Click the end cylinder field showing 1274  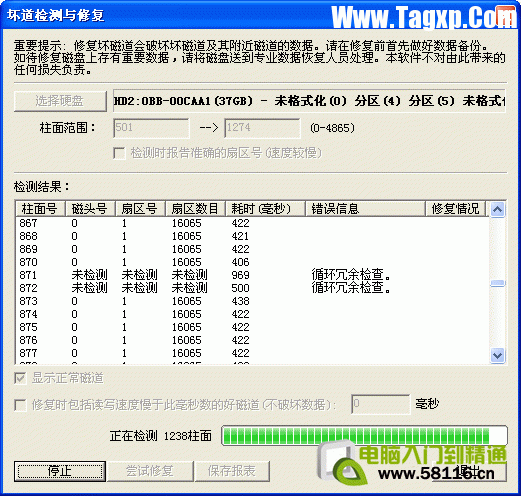[262, 128]
